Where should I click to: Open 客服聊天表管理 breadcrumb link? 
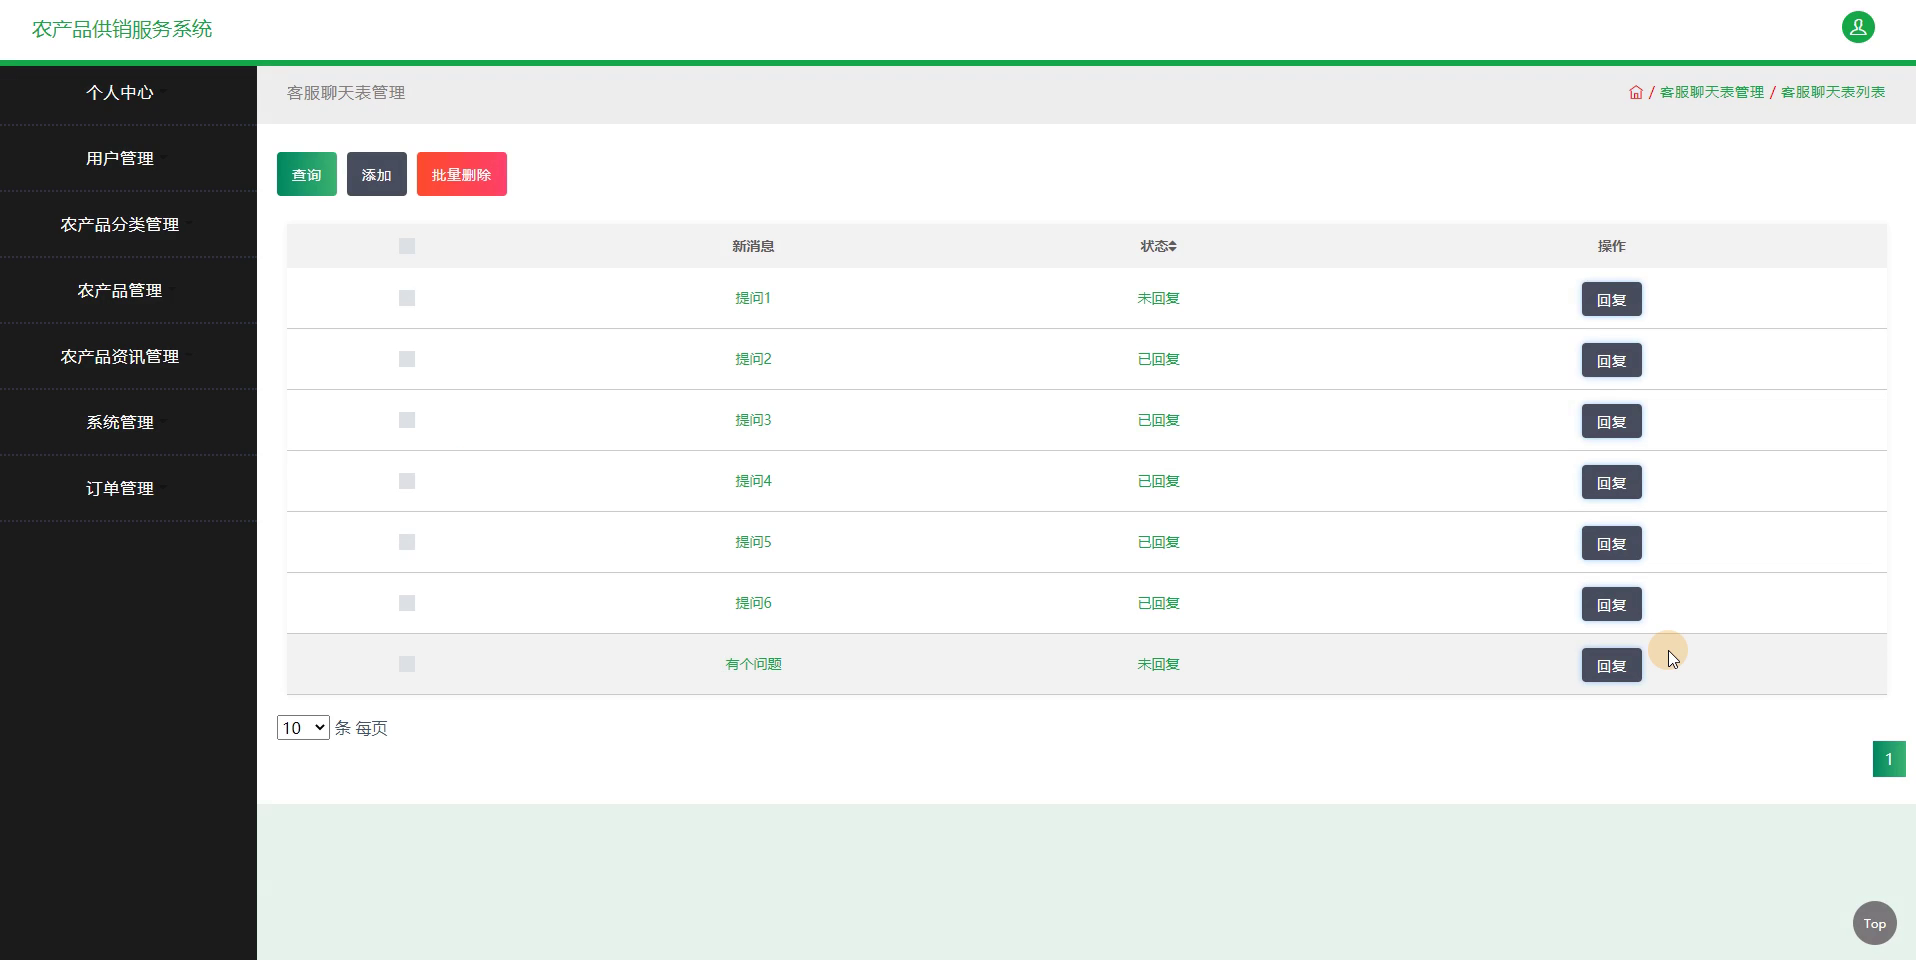click(x=1712, y=92)
